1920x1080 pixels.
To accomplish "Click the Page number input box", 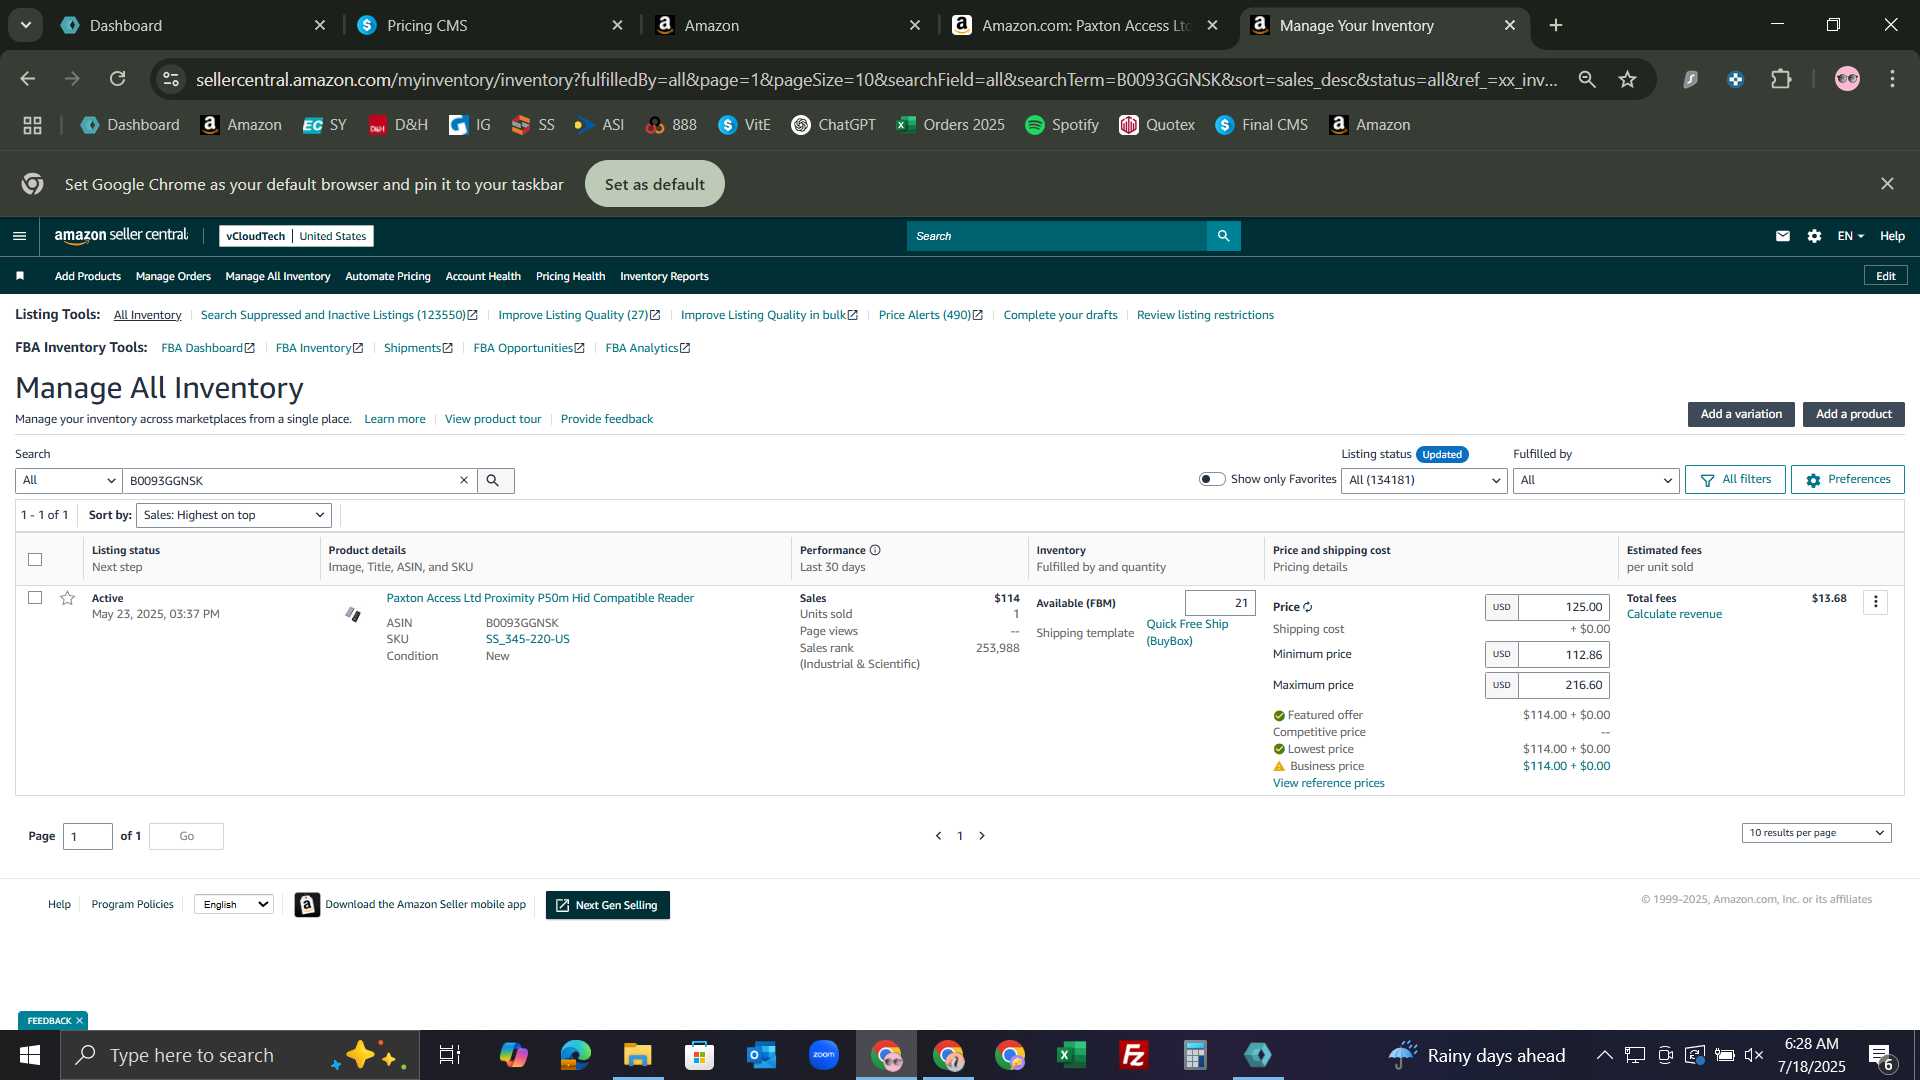I will point(88,837).
